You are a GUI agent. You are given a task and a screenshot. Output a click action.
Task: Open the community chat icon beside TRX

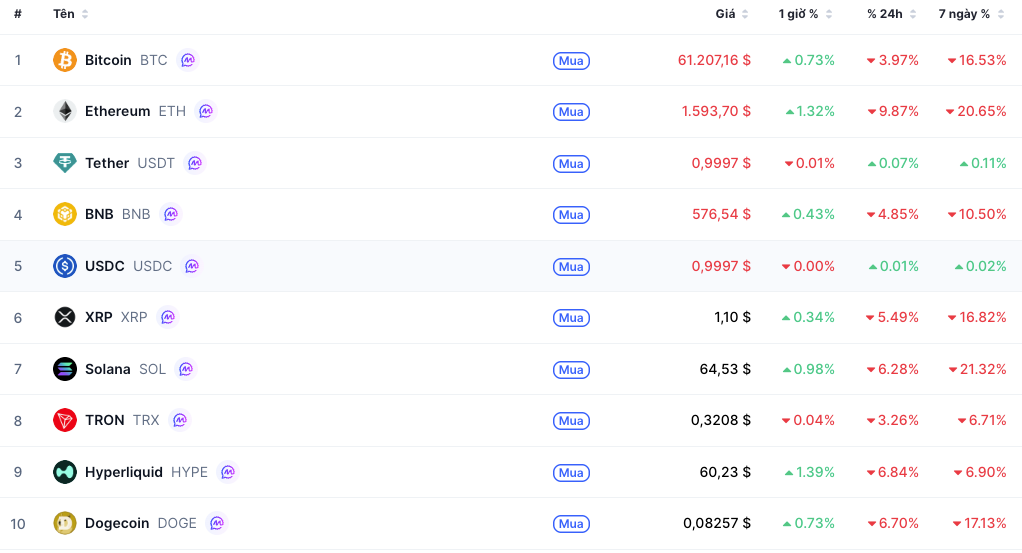(180, 420)
